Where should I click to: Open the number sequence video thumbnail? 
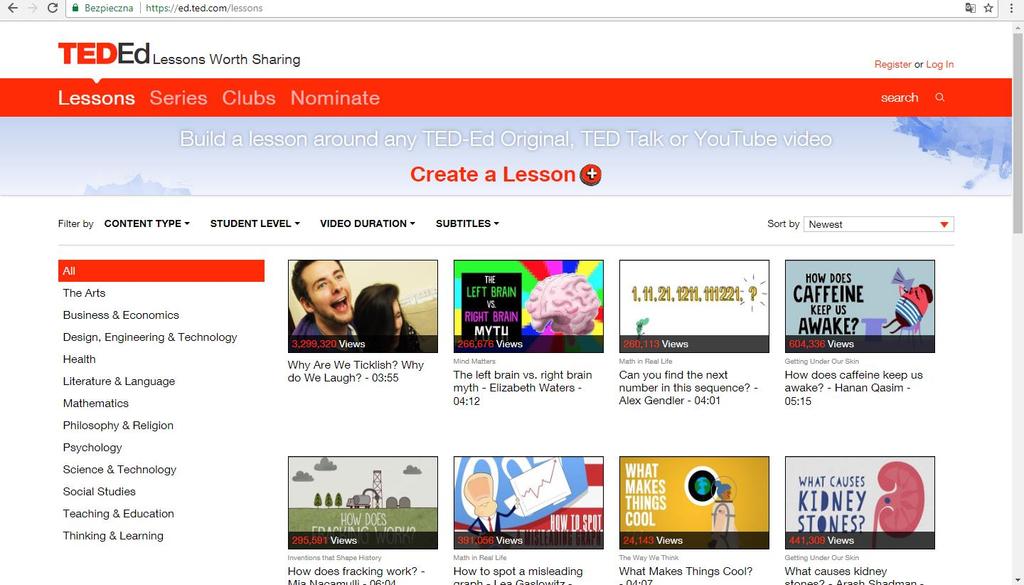click(694, 306)
